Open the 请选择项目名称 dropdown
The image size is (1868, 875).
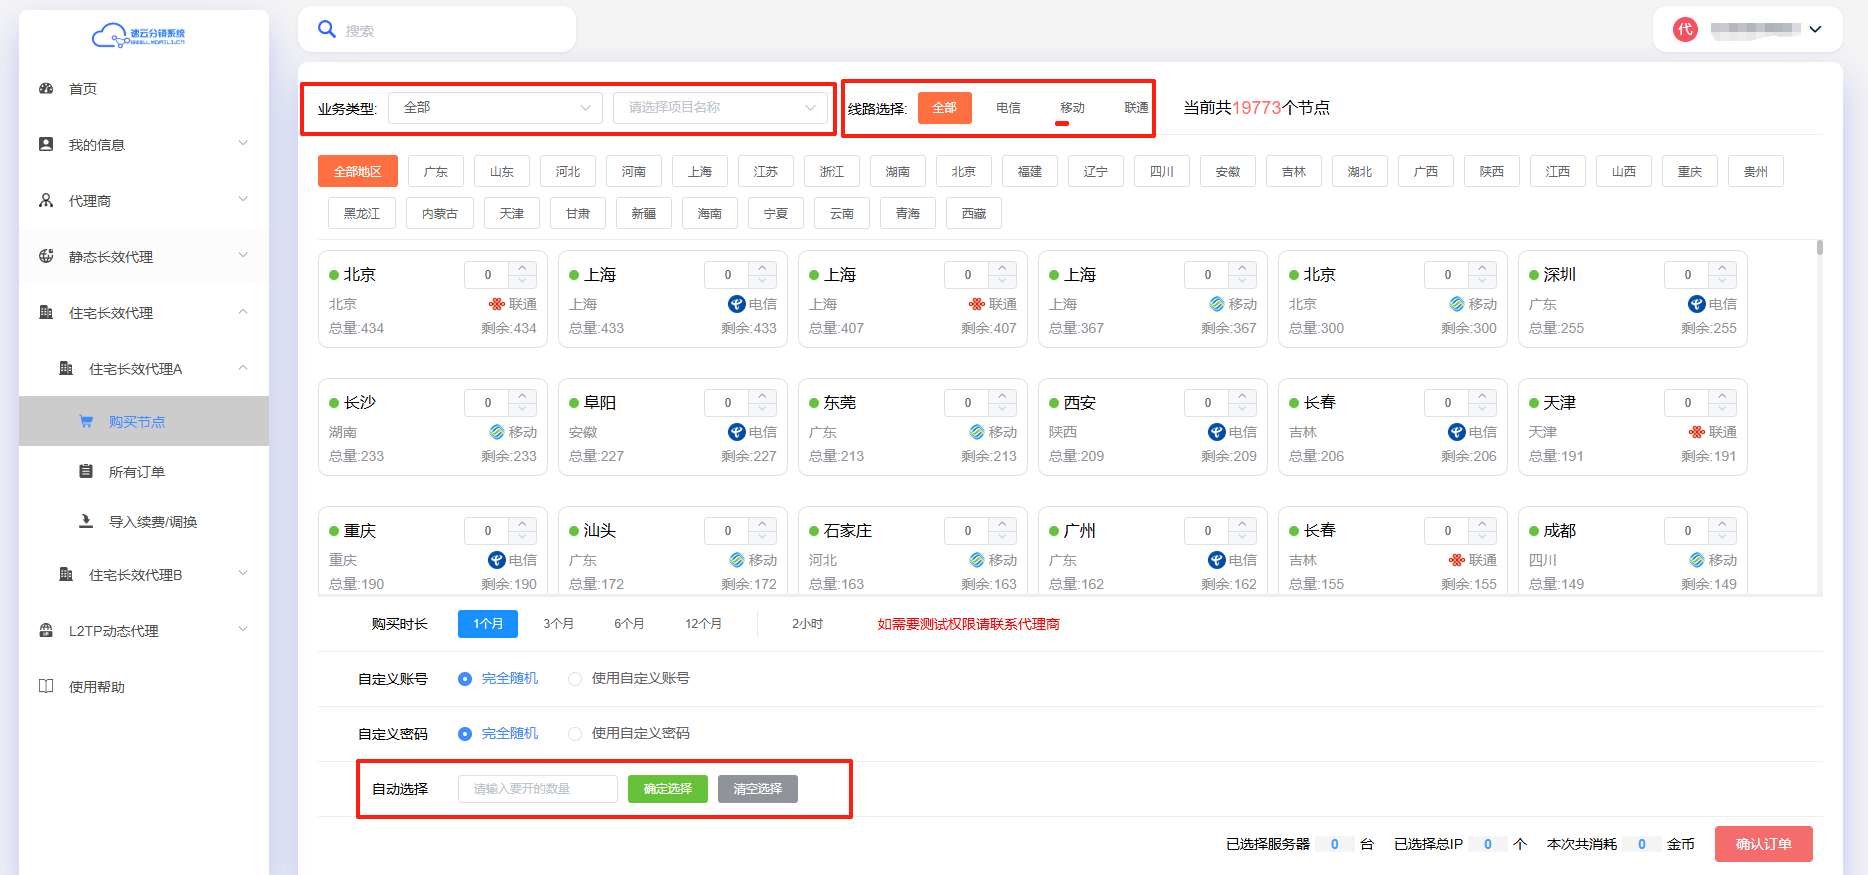point(720,108)
